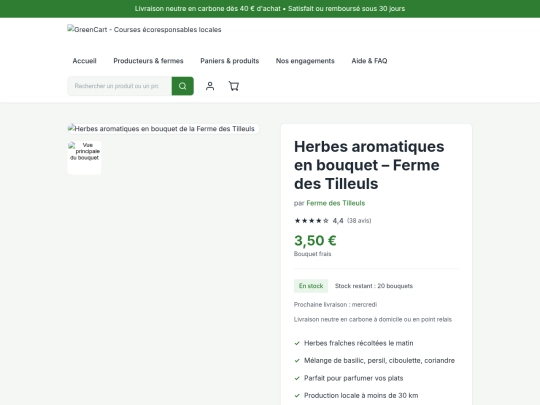Click the top Livraison neutre en carbone banner
540x405 pixels.
point(270,9)
